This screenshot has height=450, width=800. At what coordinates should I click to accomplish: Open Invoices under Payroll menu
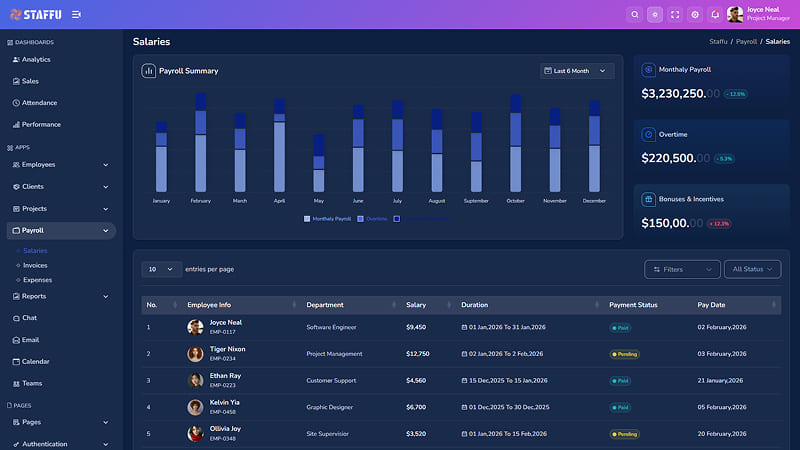pos(35,265)
